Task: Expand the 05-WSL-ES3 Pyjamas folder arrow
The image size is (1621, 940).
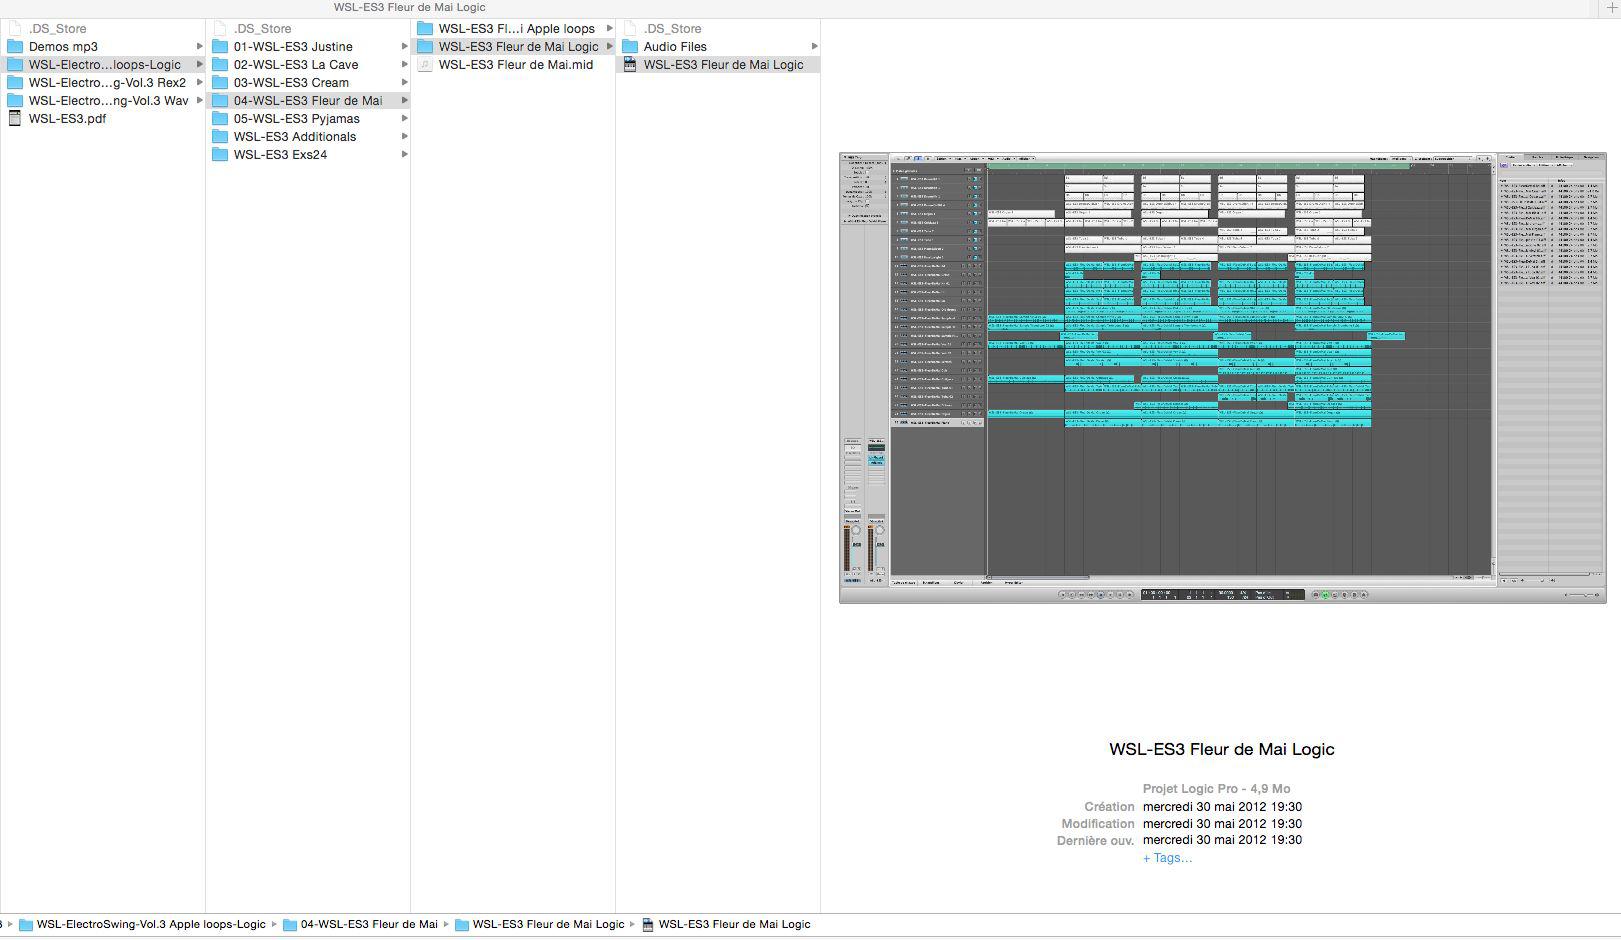Action: click(405, 119)
